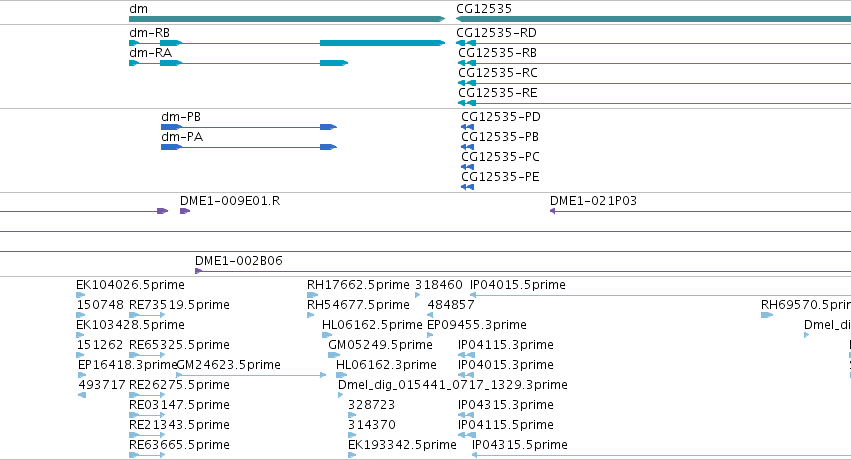This screenshot has height=460, width=851.
Task: Click the Dmel_dig_015441_0717_1329.3prime label
Action: click(x=453, y=385)
